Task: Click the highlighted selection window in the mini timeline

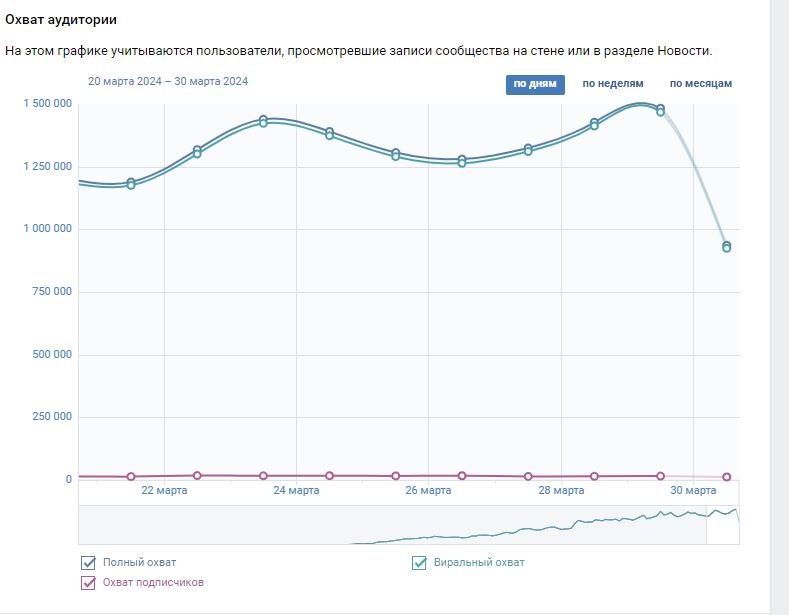Action: [722, 525]
